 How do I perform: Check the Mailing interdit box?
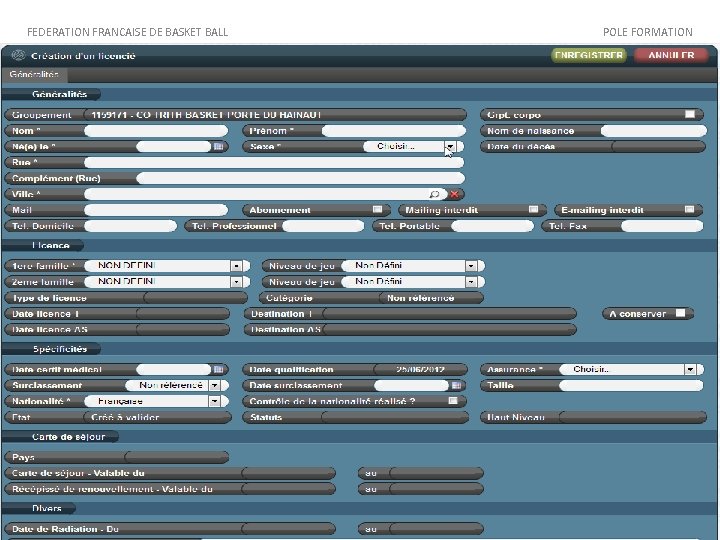[x=533, y=210]
